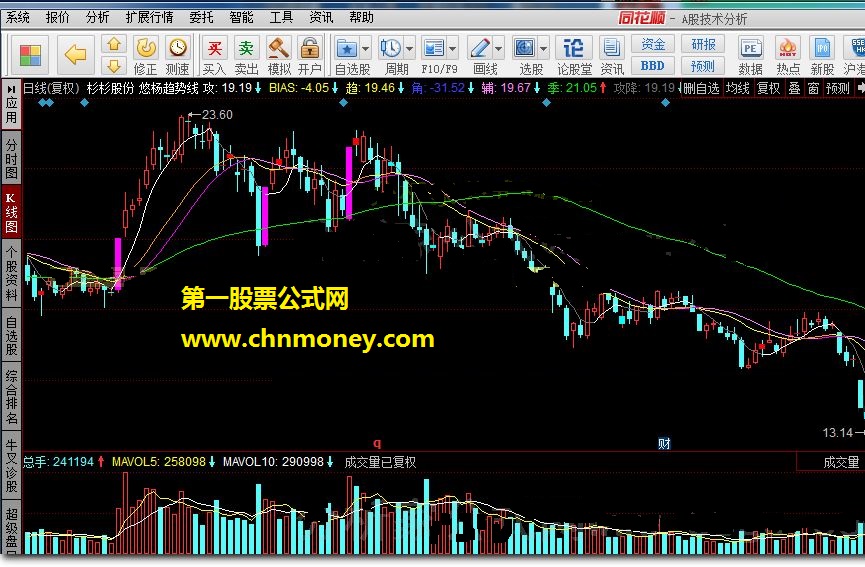Click the red q marker on chart

[377, 443]
